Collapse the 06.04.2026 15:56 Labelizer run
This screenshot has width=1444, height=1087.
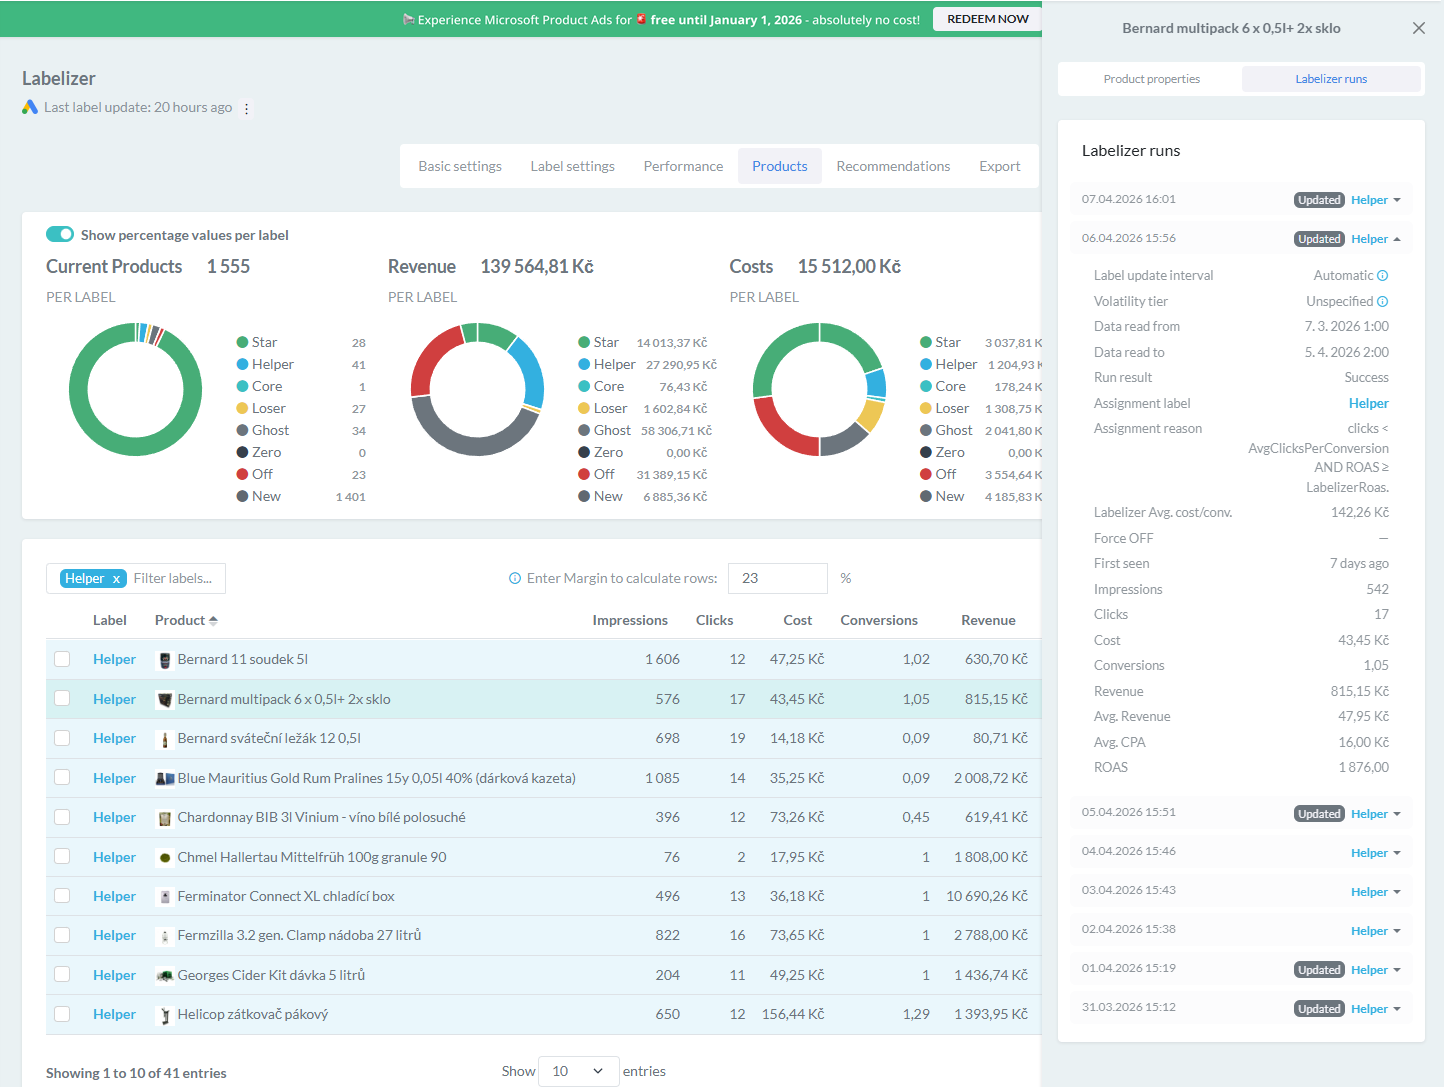tap(1396, 239)
